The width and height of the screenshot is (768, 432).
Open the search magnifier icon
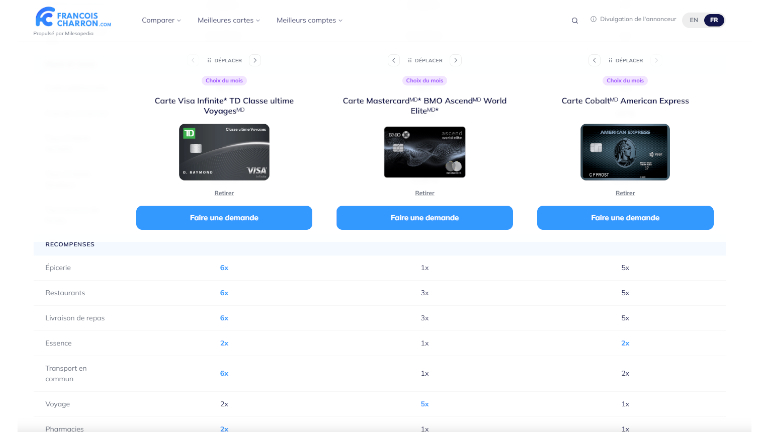[575, 21]
